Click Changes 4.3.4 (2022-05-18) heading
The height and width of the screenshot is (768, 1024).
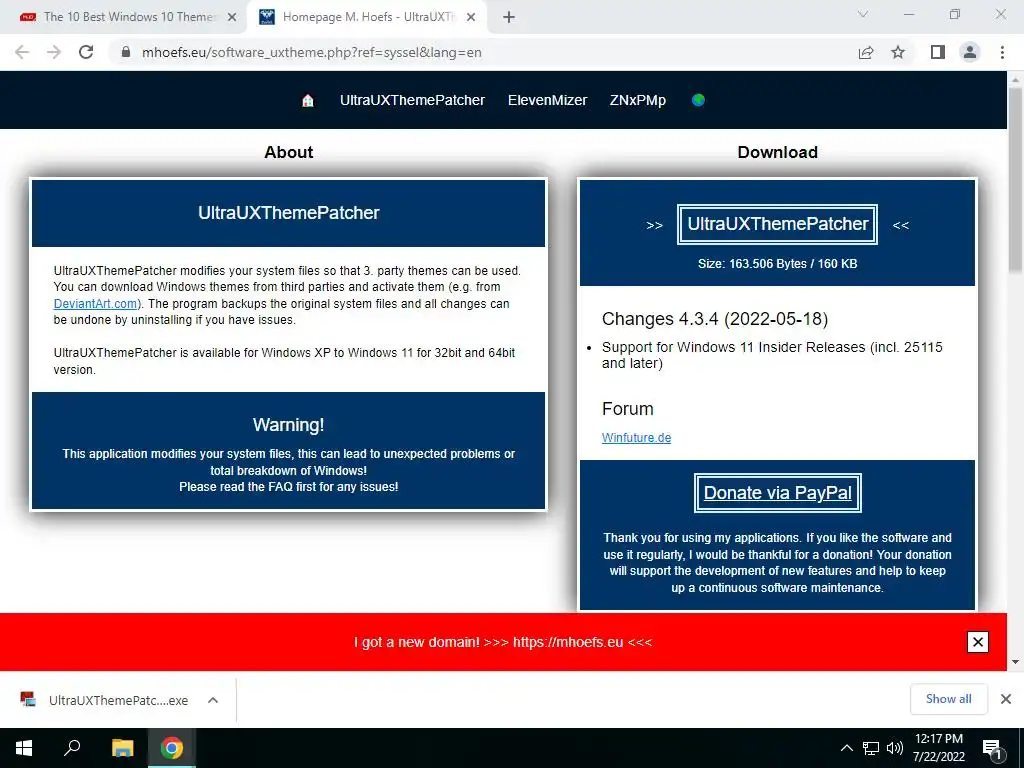(714, 319)
